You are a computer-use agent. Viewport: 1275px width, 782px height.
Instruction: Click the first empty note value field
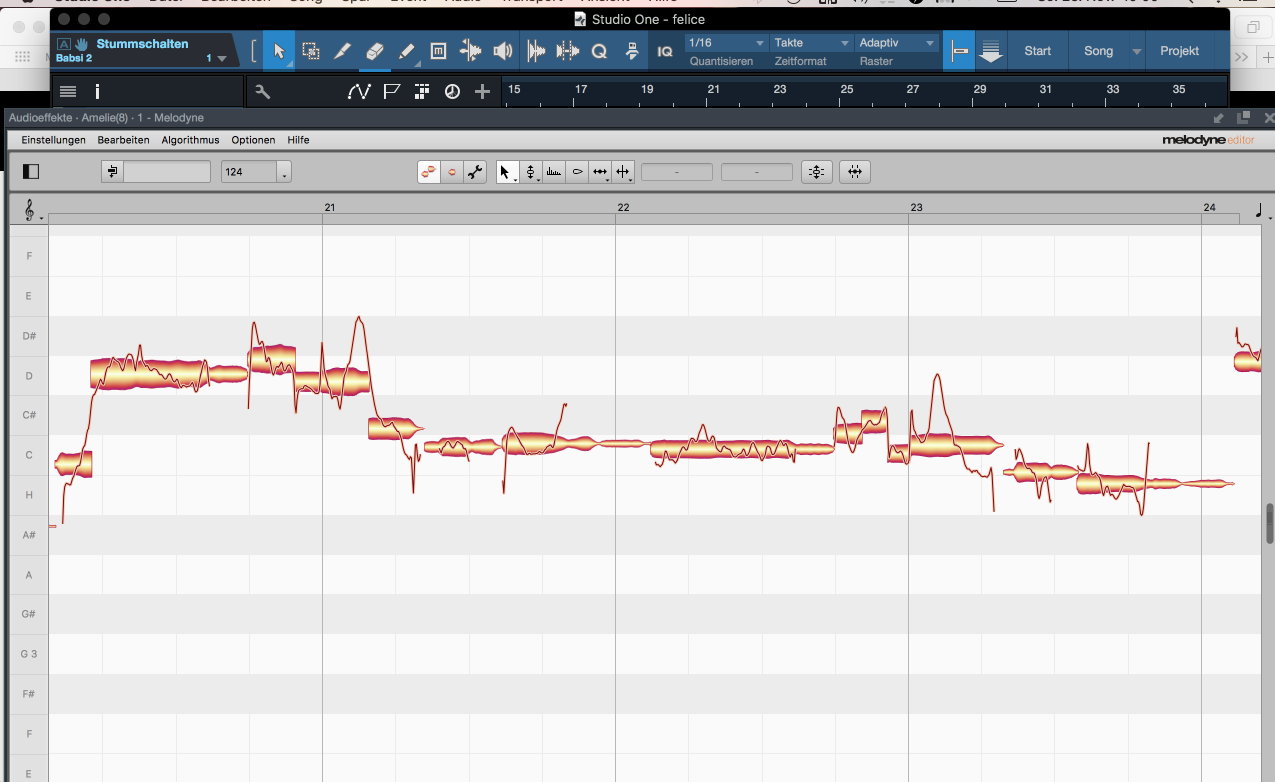[677, 172]
